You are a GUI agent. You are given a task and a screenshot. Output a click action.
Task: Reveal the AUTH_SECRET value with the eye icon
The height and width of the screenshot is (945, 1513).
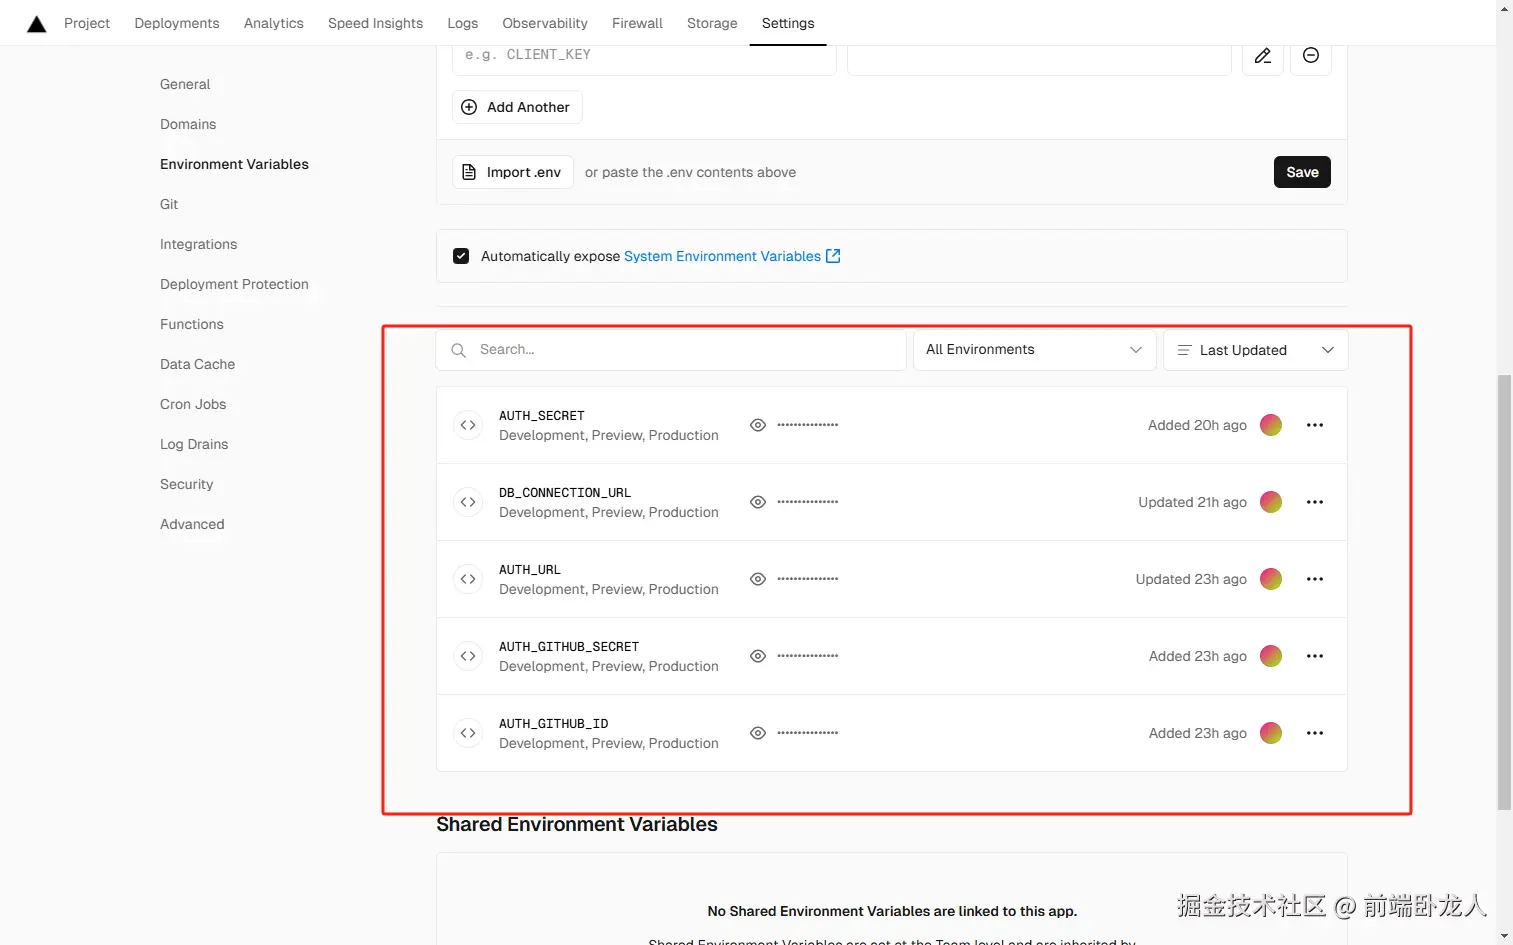point(758,425)
